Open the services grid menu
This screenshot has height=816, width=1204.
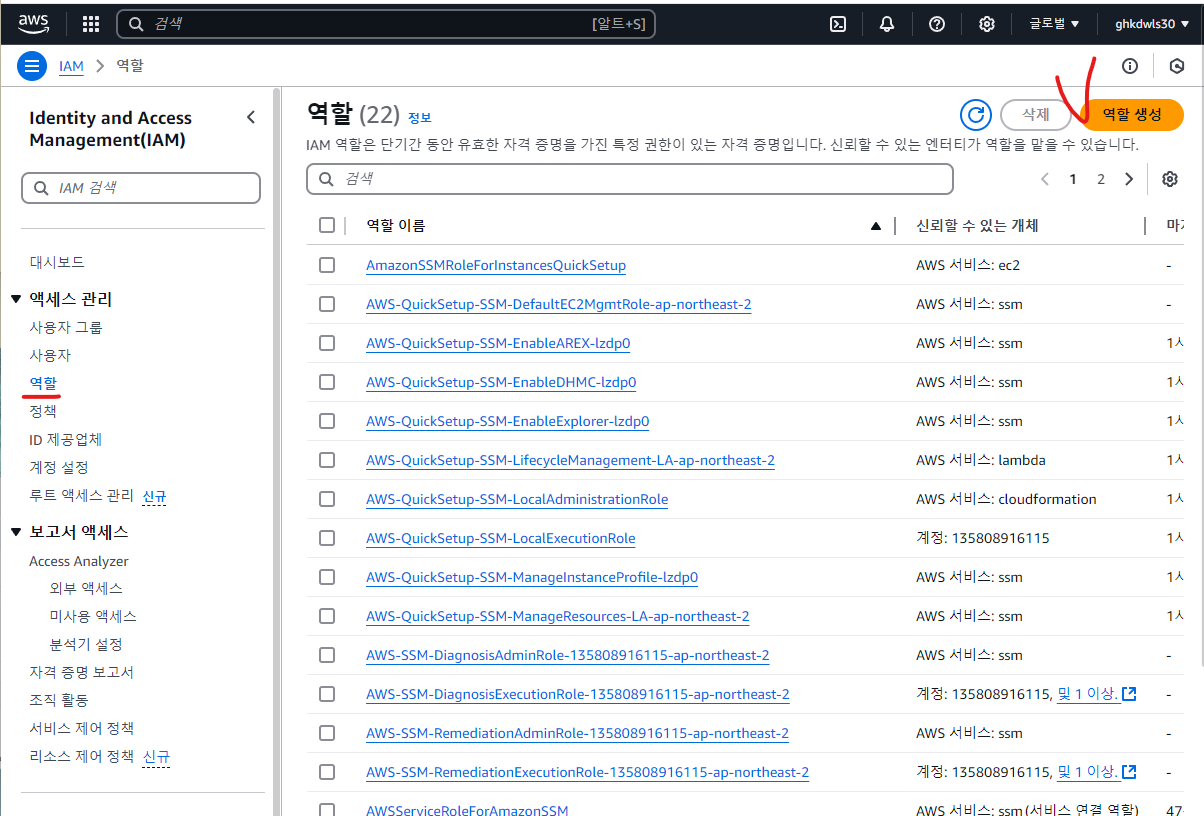(x=90, y=24)
